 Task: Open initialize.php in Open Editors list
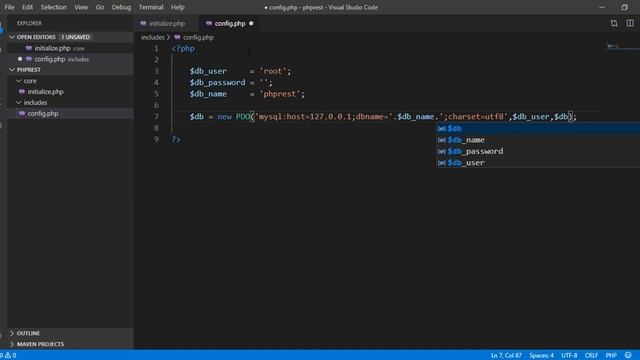(71, 48)
